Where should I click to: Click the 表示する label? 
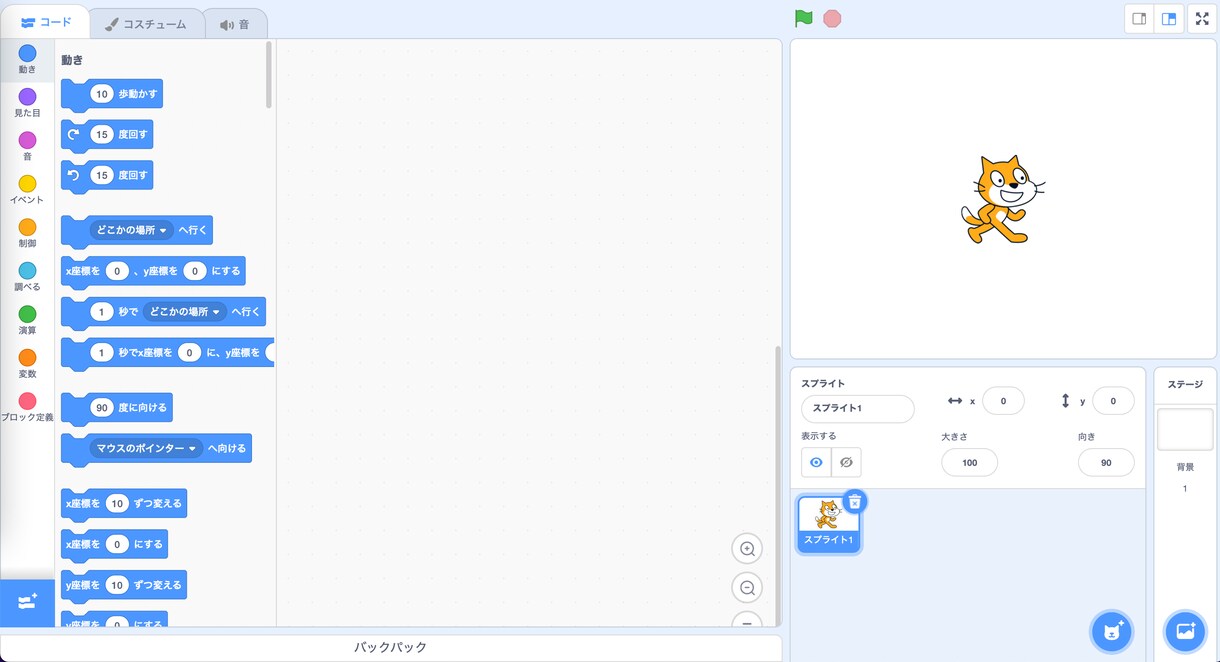(819, 436)
